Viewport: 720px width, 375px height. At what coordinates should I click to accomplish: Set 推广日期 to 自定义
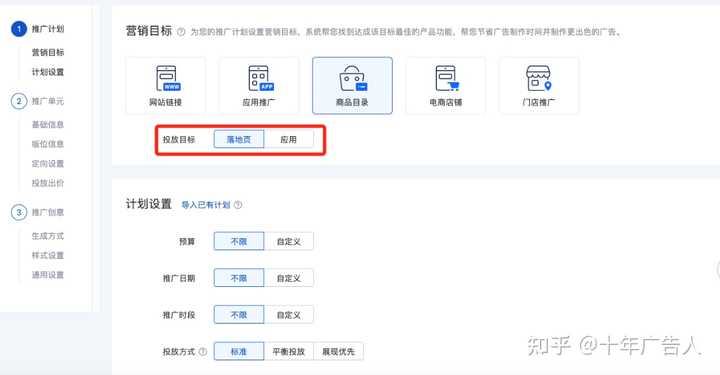pyautogui.click(x=289, y=278)
